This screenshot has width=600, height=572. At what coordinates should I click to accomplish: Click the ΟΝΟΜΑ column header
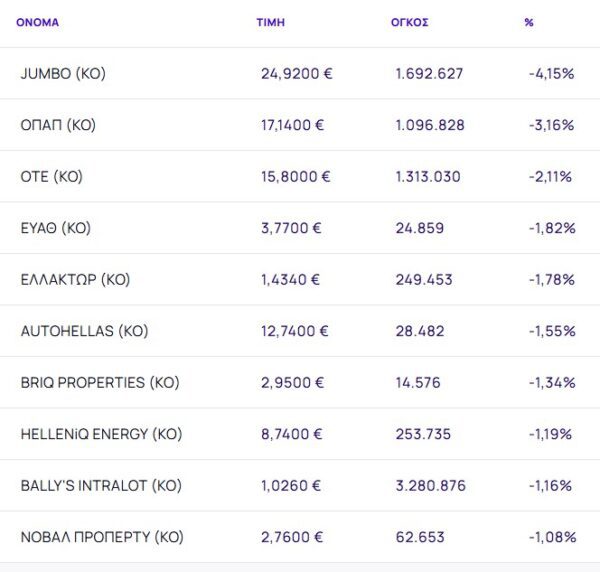pyautogui.click(x=37, y=22)
